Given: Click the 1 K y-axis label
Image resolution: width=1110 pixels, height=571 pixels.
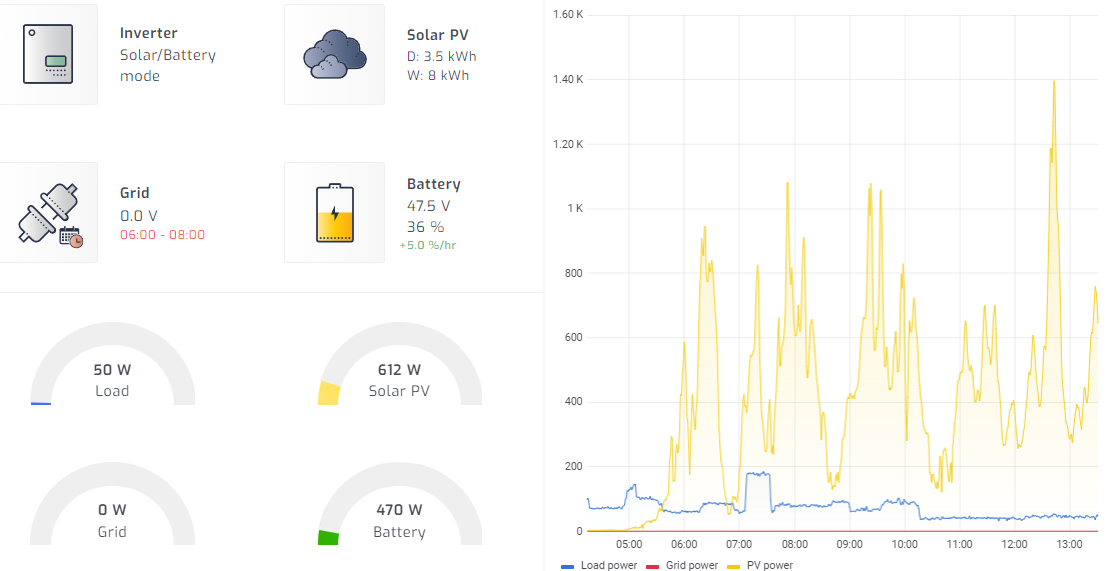Looking at the screenshot, I should tap(575, 208).
